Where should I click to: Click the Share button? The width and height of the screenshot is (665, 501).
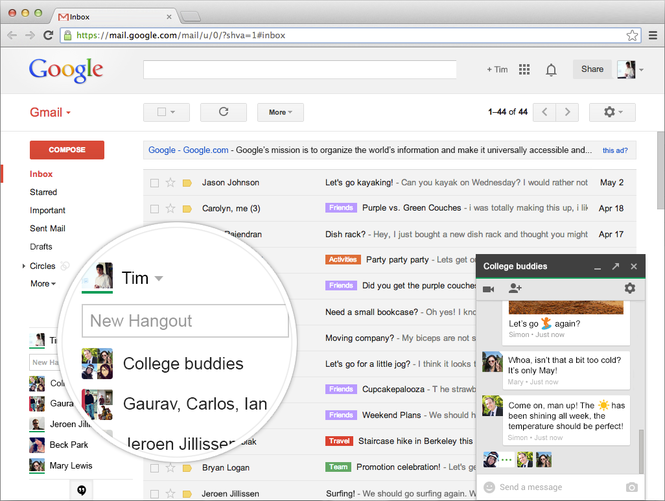tap(592, 69)
